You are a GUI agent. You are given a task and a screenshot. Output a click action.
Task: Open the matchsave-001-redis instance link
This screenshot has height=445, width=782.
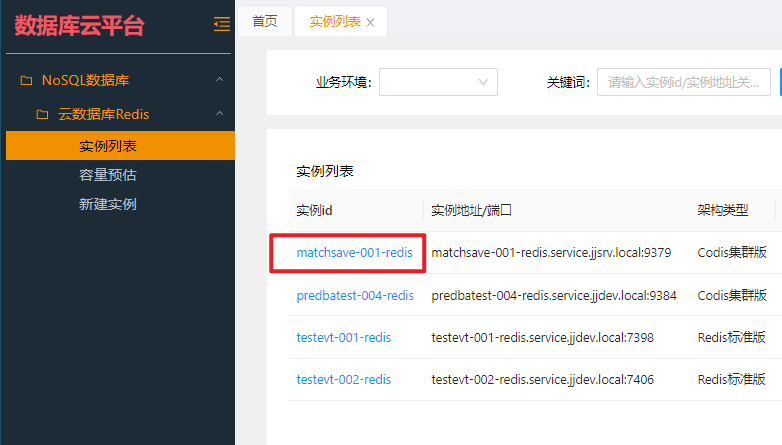pyautogui.click(x=354, y=253)
